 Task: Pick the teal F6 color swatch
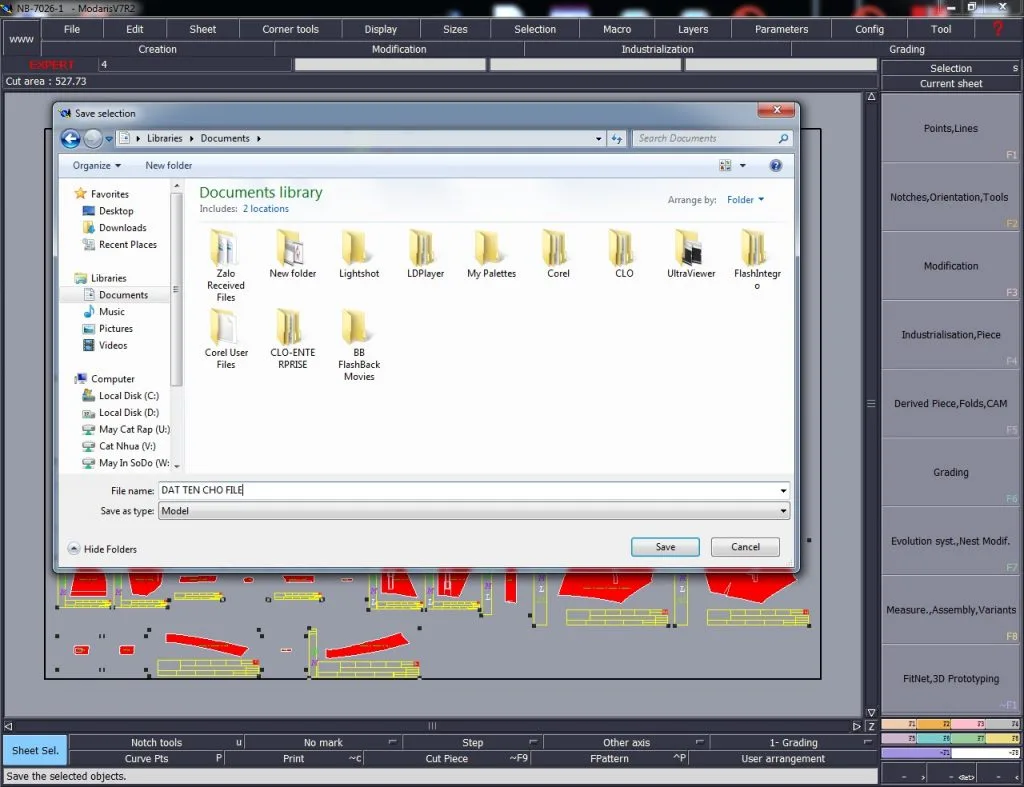coord(933,738)
